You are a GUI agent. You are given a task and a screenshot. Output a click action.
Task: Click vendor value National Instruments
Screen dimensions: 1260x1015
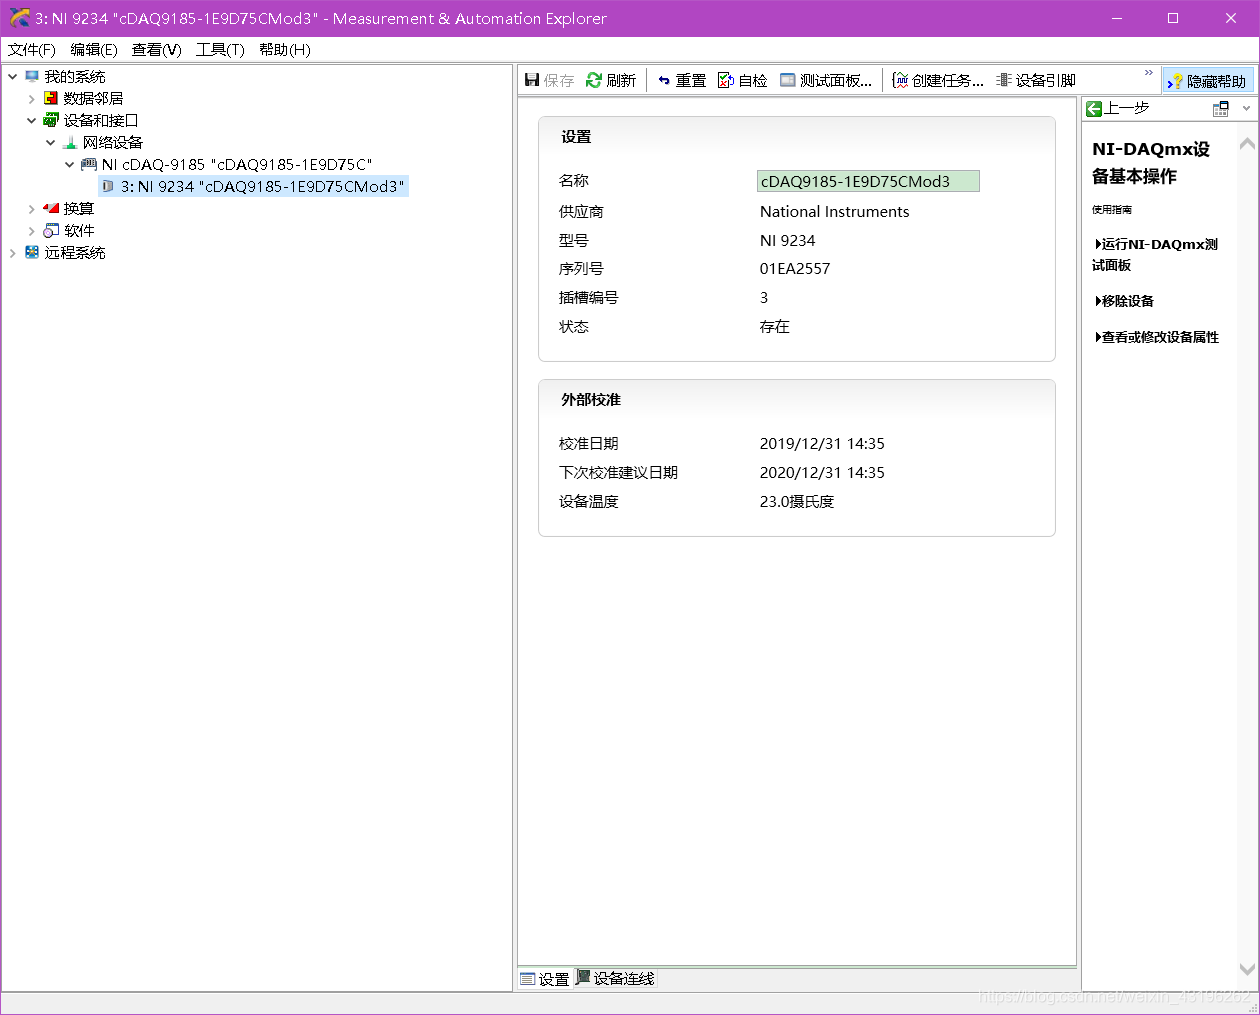click(x=835, y=211)
